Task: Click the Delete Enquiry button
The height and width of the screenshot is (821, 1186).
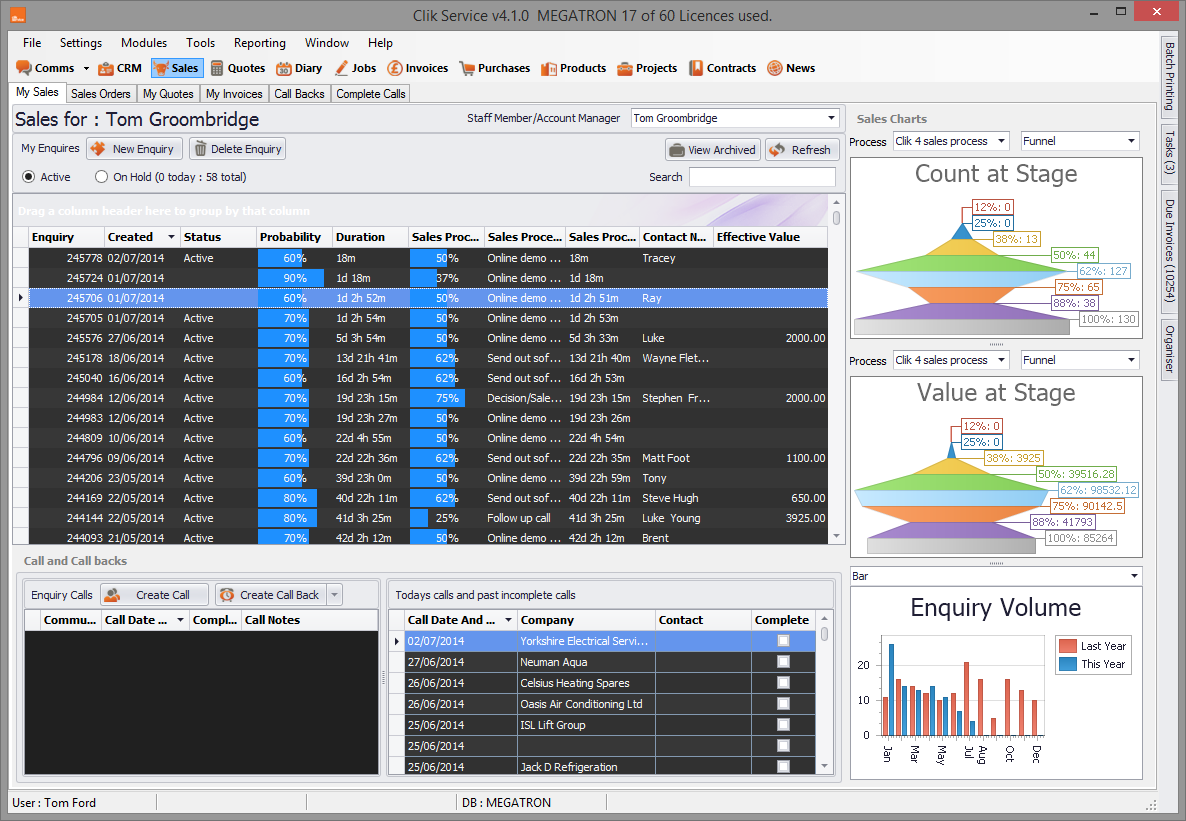Action: coord(238,149)
